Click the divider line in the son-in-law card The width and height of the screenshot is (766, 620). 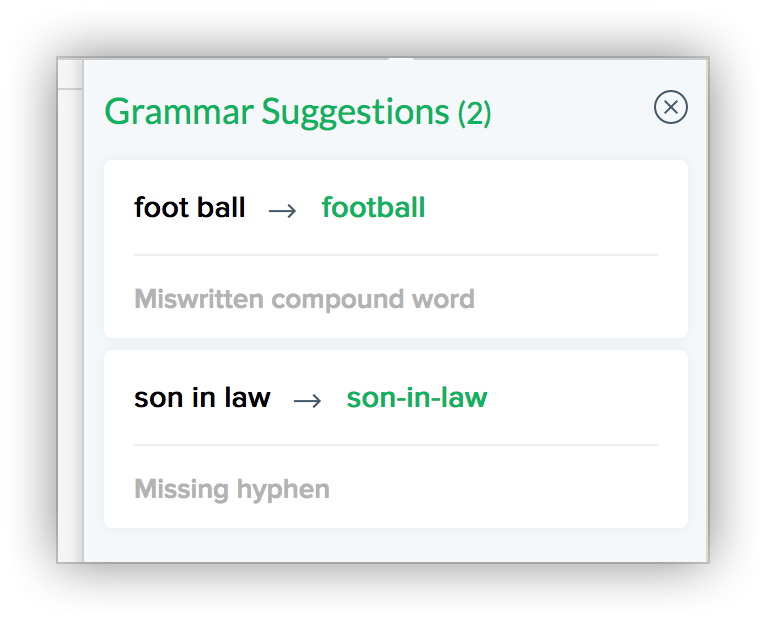(396, 445)
